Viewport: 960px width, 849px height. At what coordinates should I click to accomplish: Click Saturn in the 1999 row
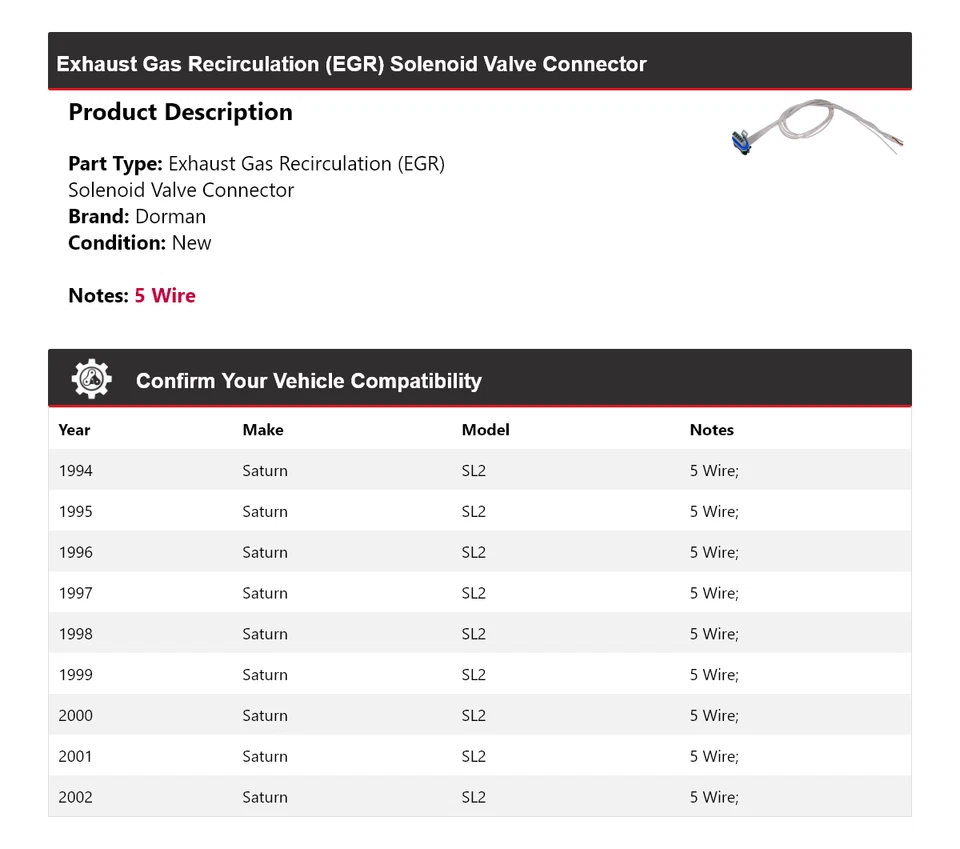point(265,676)
